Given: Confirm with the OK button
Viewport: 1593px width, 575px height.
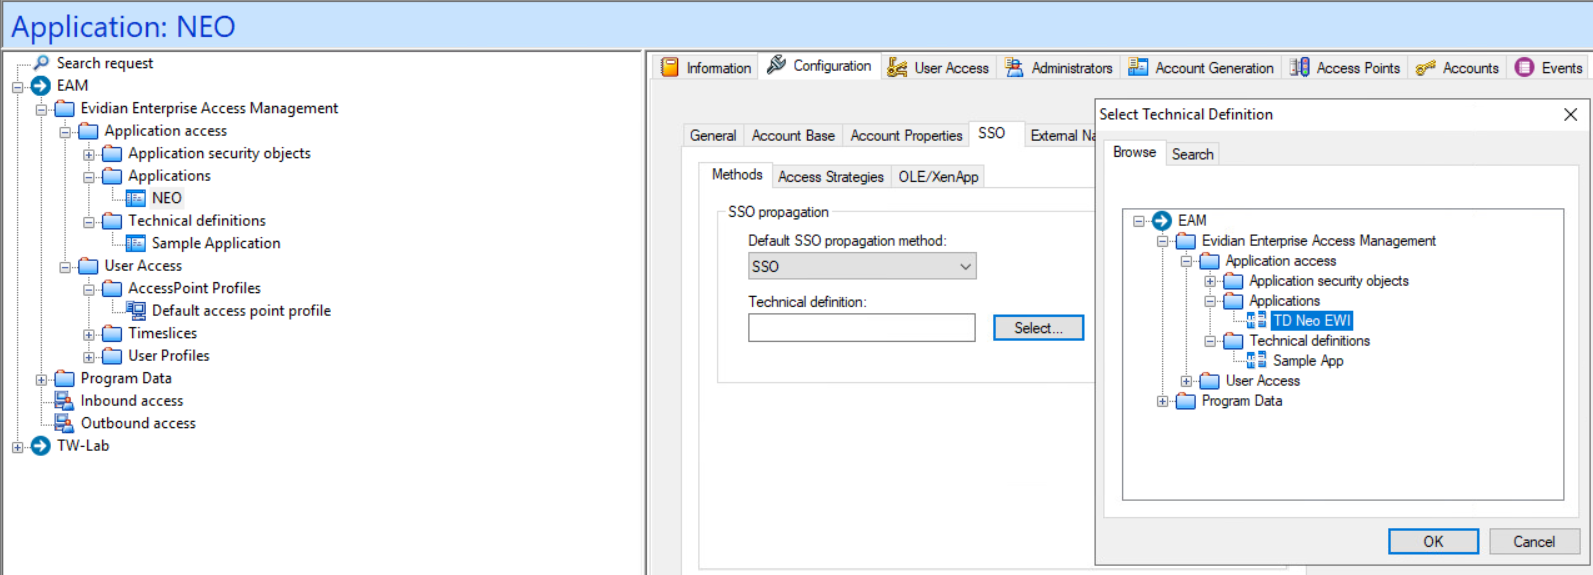Looking at the screenshot, I should coord(1433,541).
